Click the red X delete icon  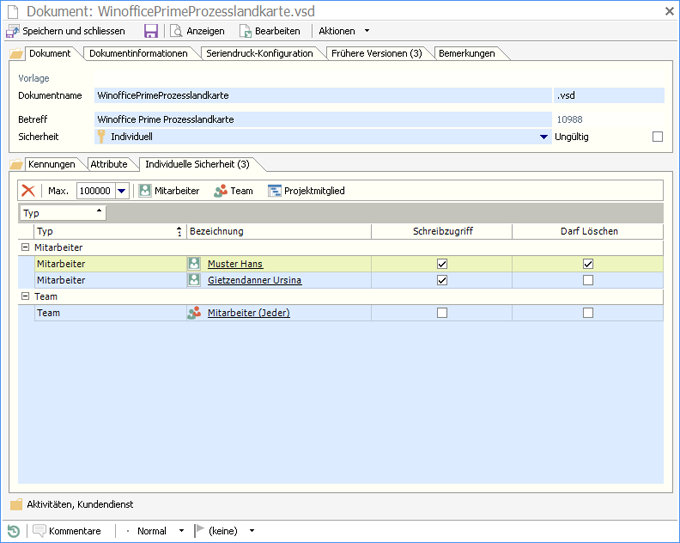[x=28, y=191]
